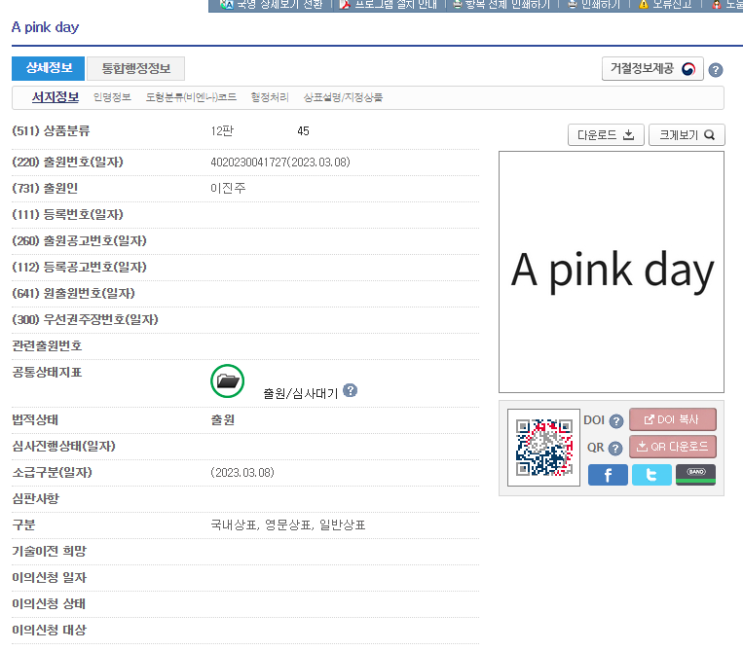The height and width of the screenshot is (651, 743).
Task: Click the (641) 원출원번호(일자) label
Action: (73, 293)
